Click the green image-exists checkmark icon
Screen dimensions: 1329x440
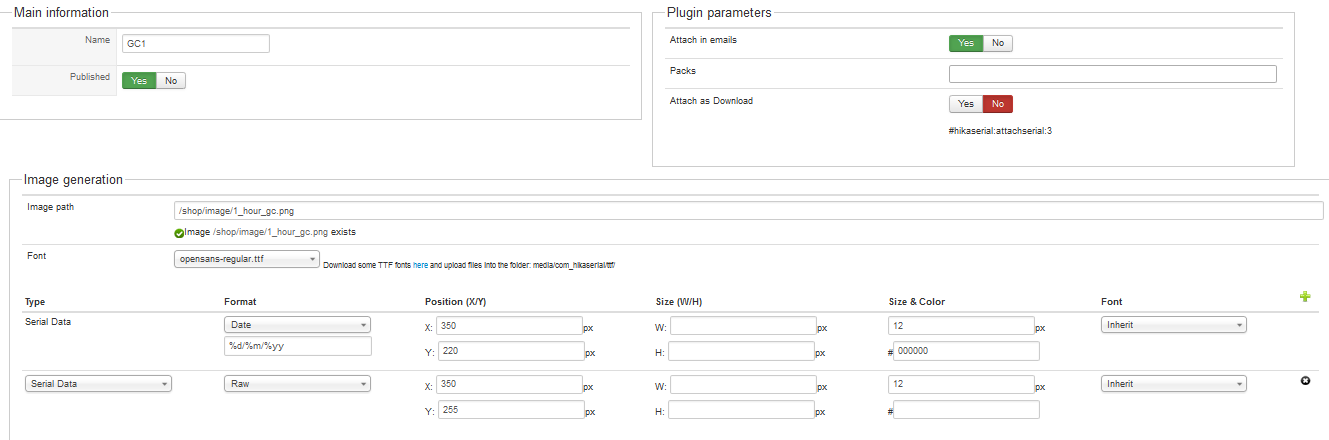click(x=179, y=233)
